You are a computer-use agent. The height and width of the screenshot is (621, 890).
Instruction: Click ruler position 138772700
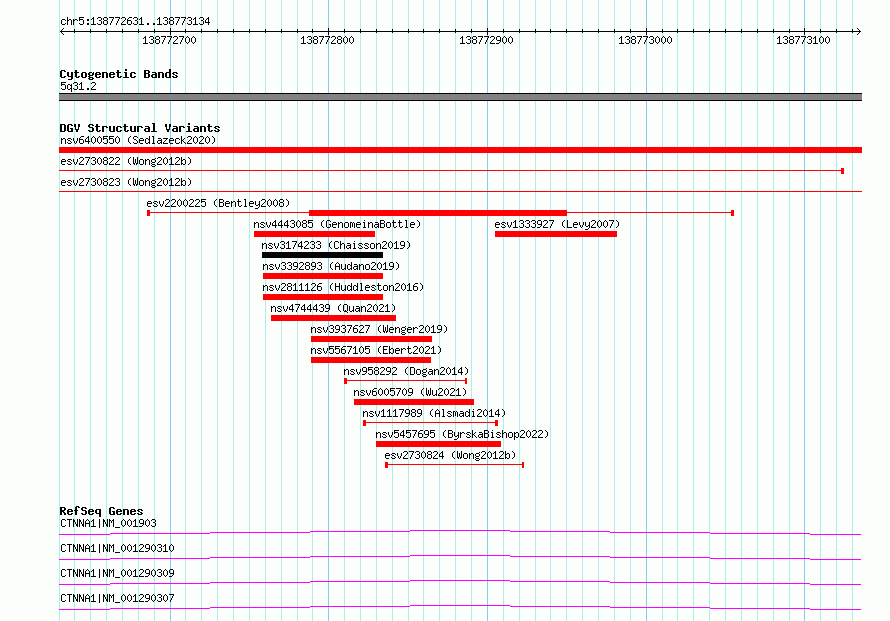coord(169,40)
